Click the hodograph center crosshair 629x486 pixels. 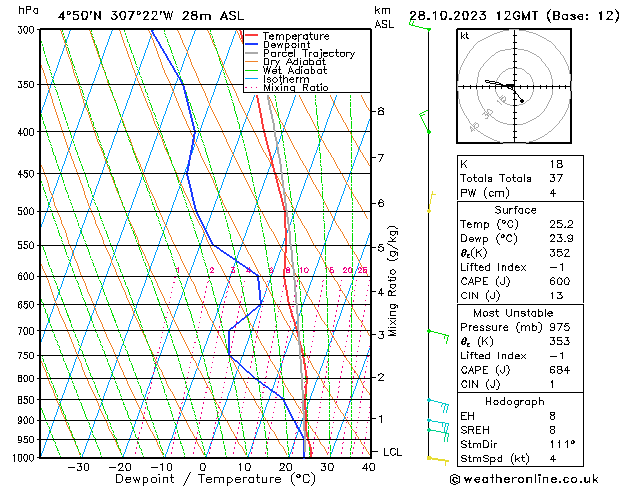(514, 87)
